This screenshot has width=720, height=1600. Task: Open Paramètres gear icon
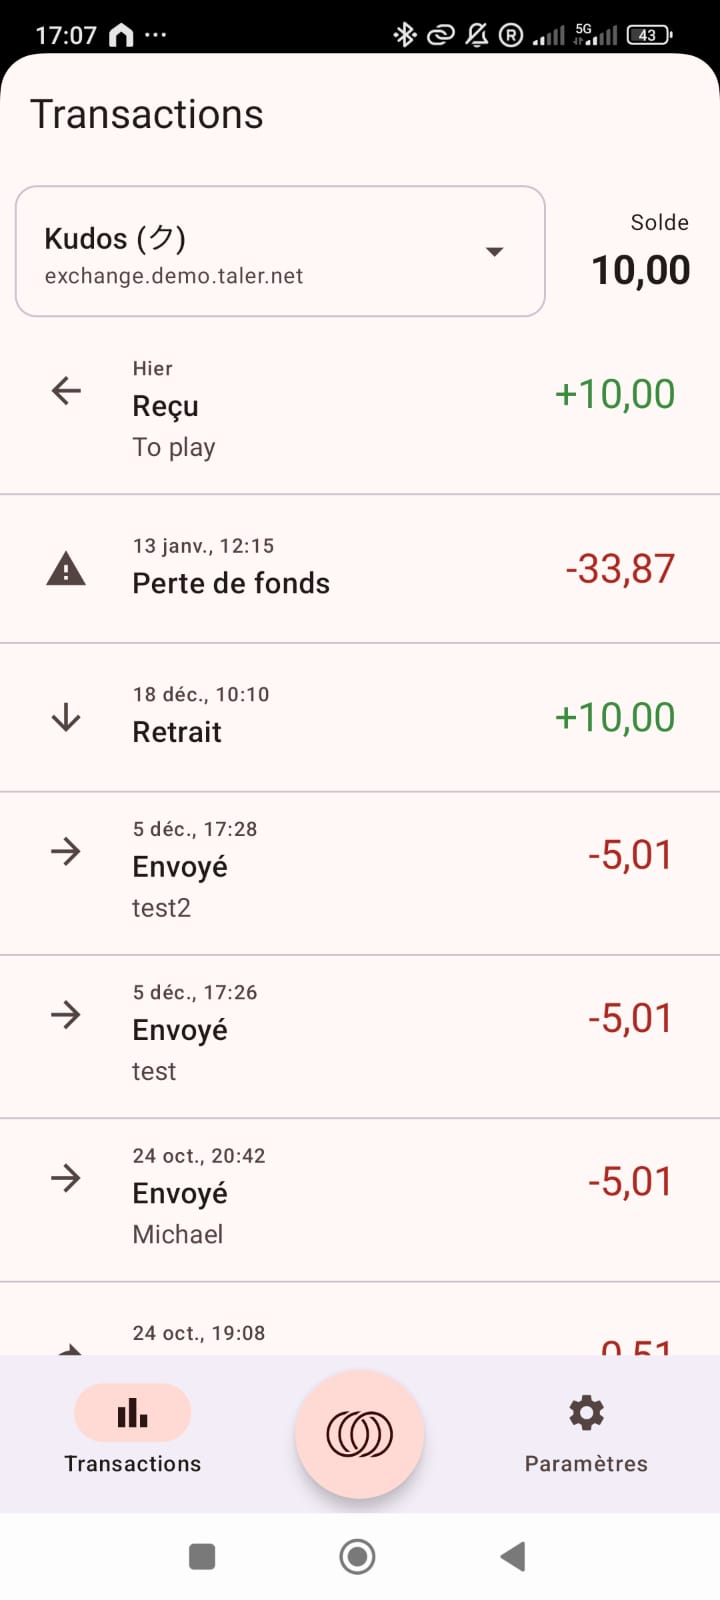pos(586,1412)
